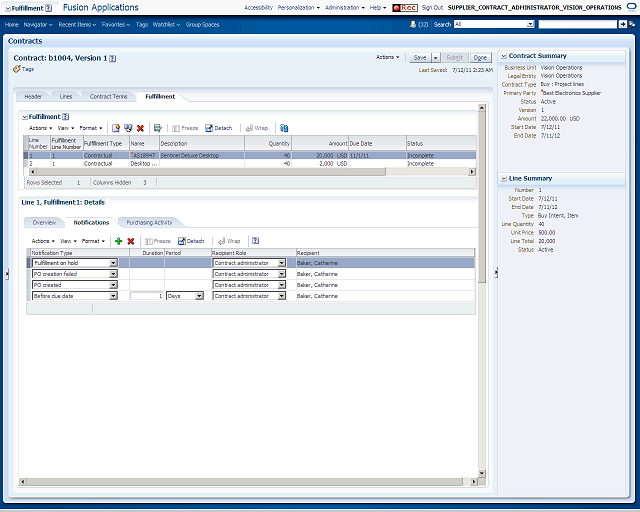Click the Done button
Screen dimensions: 640x512
point(480,58)
